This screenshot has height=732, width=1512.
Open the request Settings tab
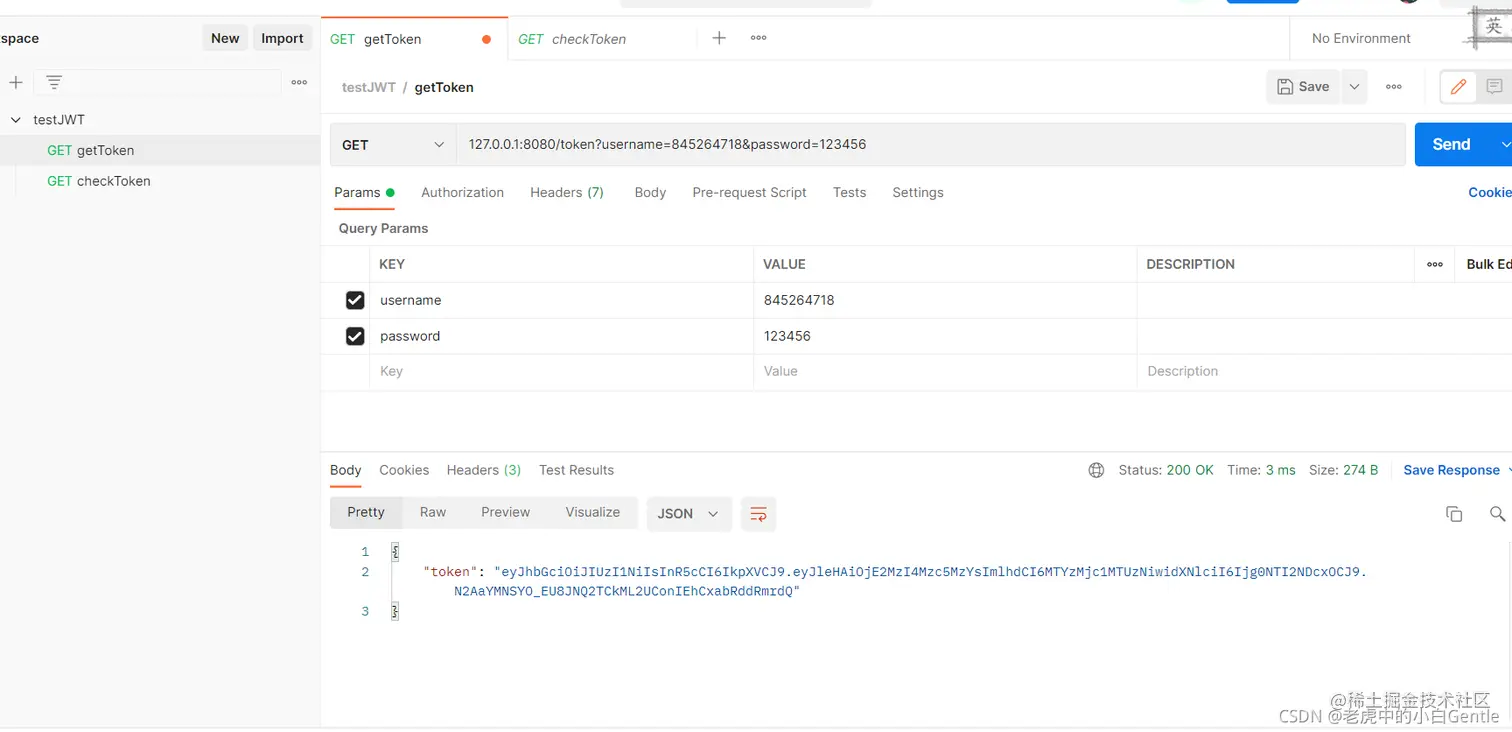[917, 192]
